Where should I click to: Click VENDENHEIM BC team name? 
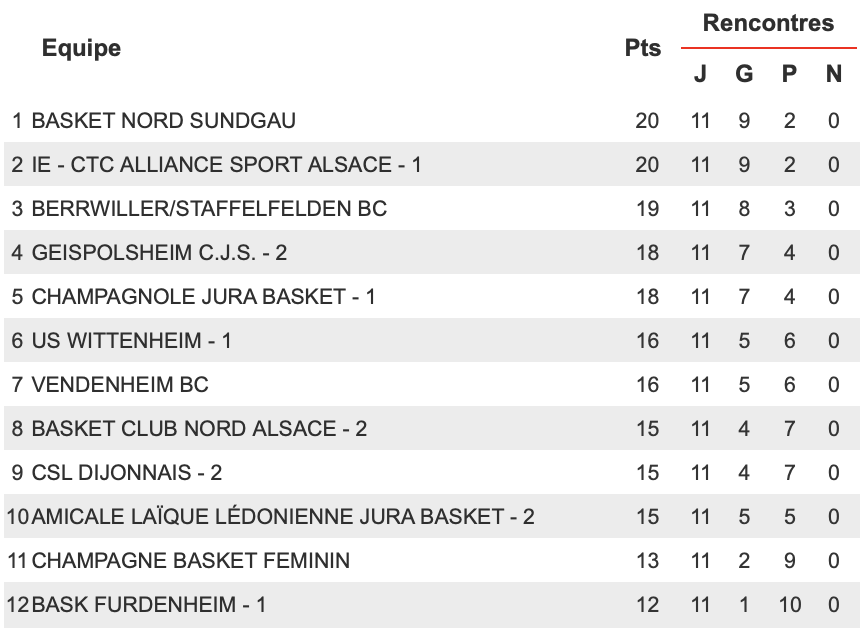point(120,384)
